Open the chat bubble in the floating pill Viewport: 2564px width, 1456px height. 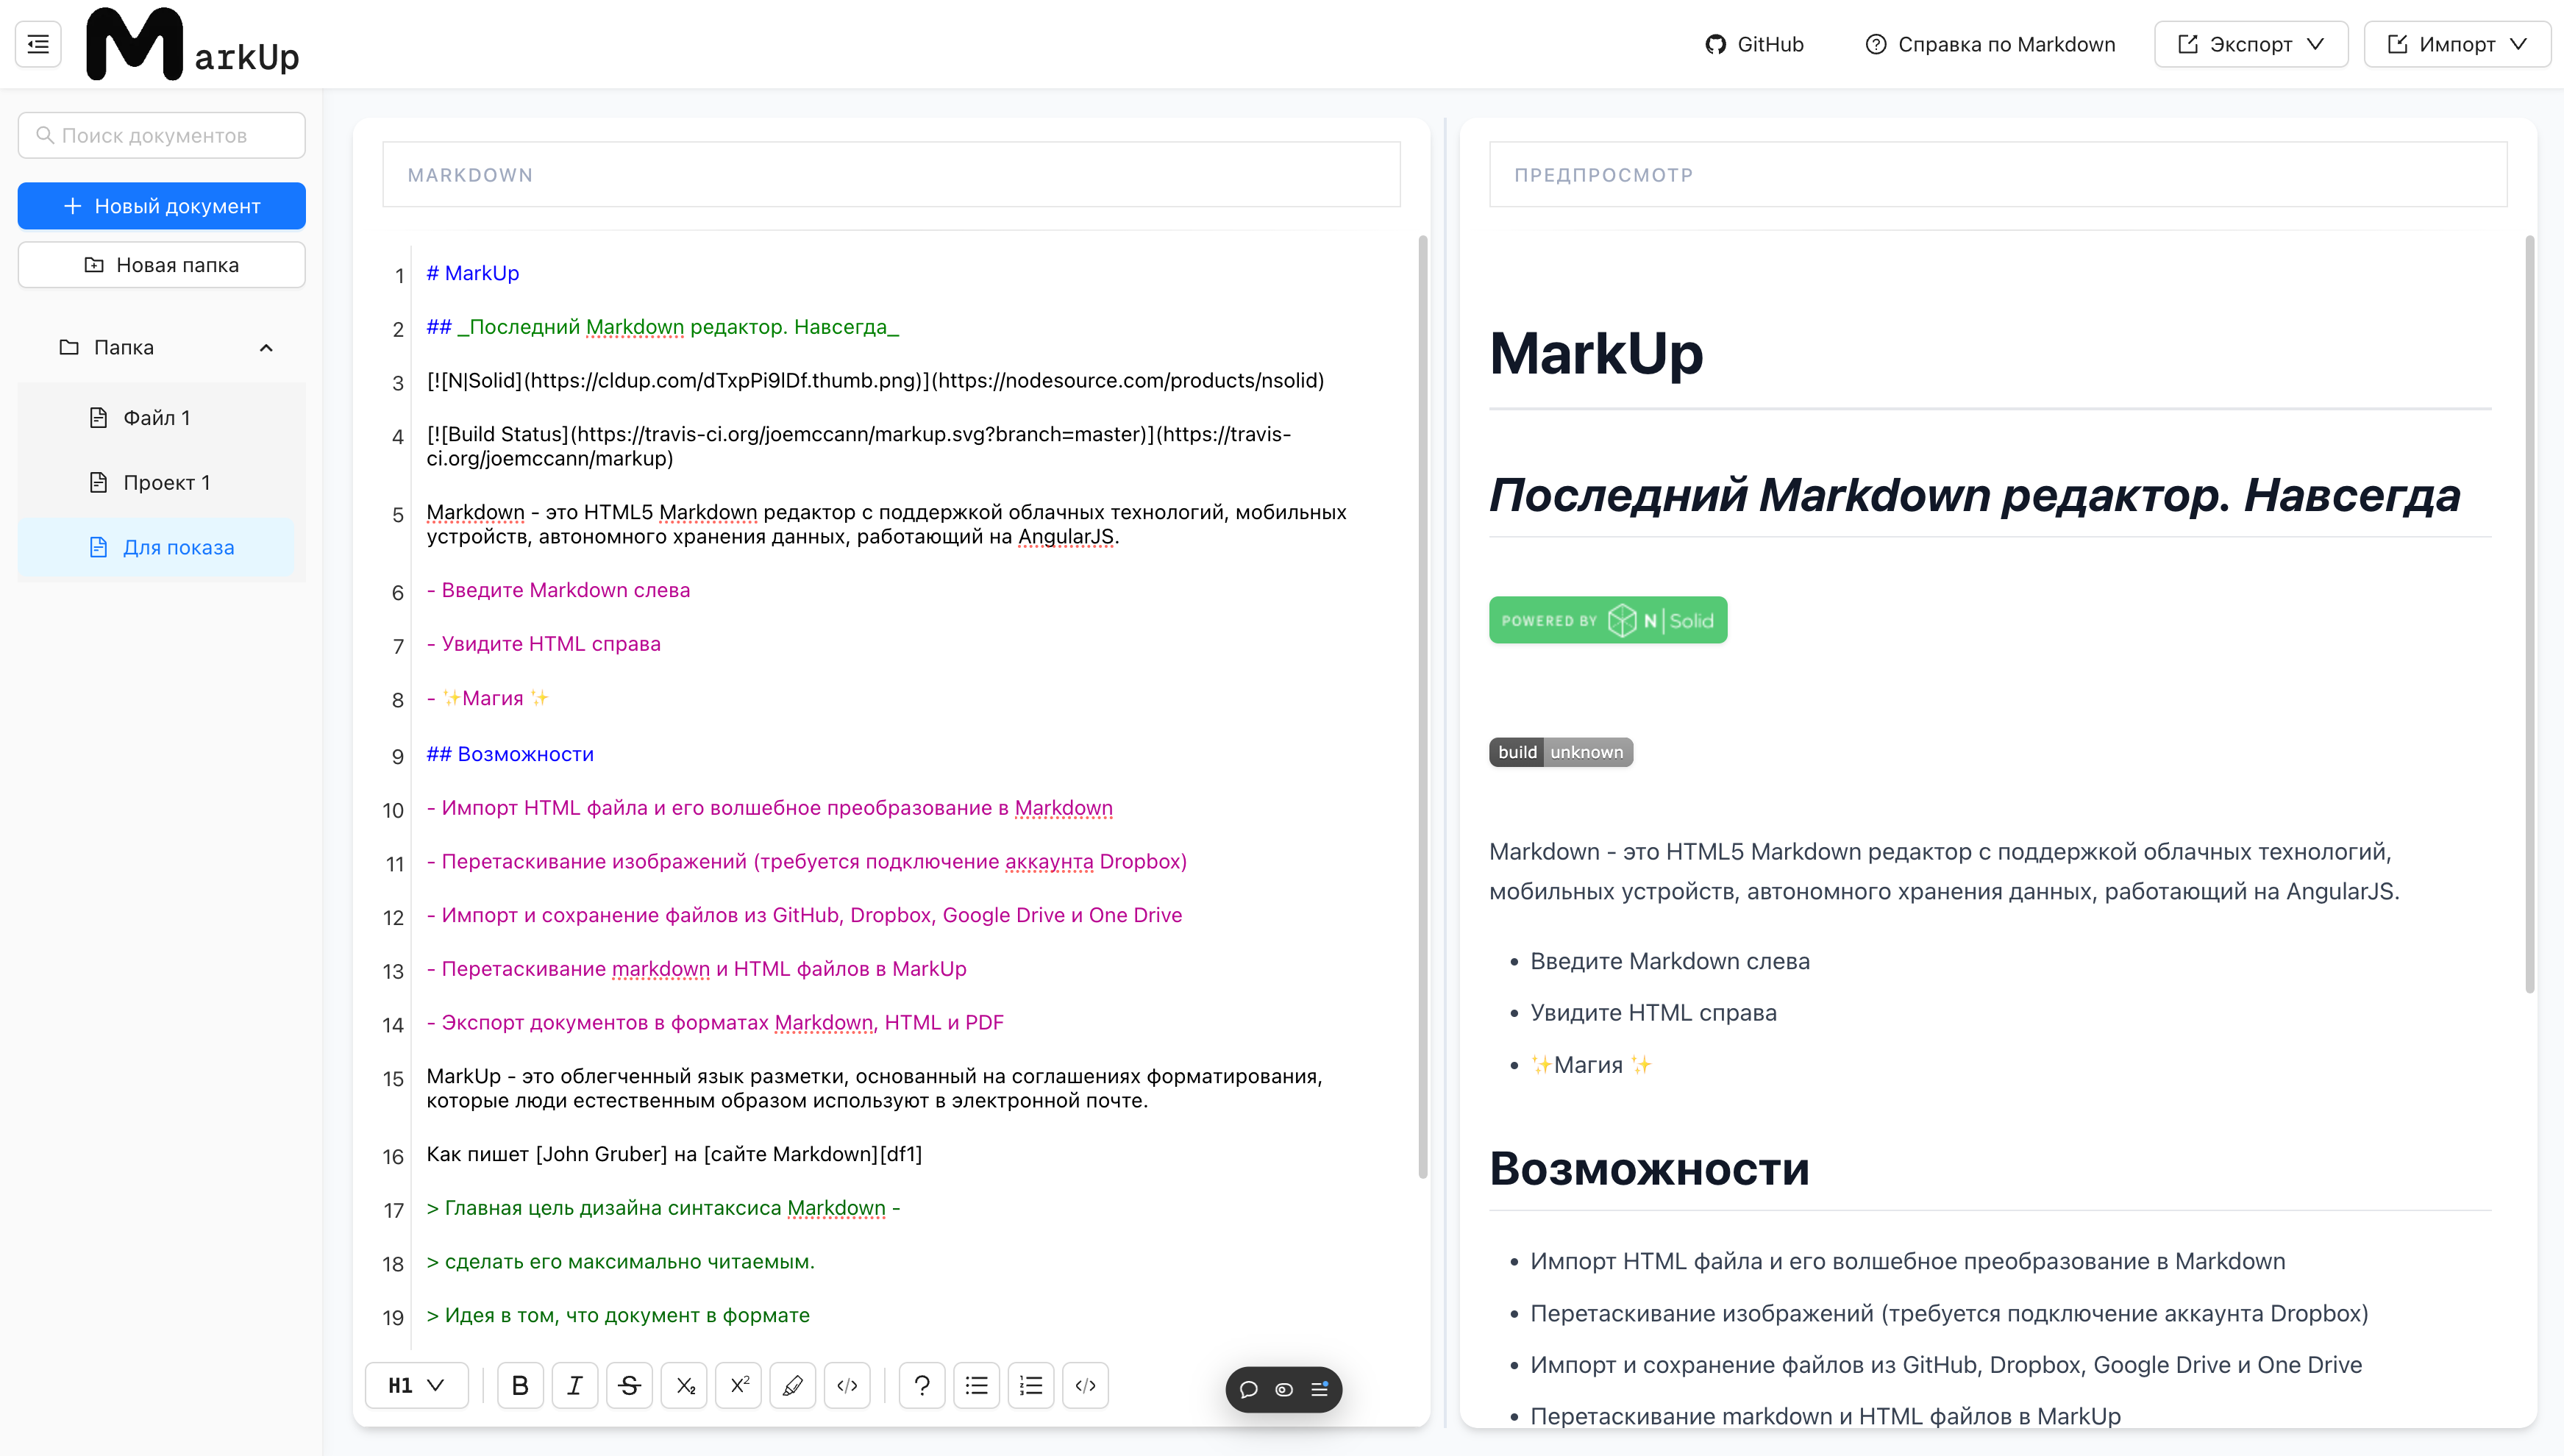pos(1249,1390)
